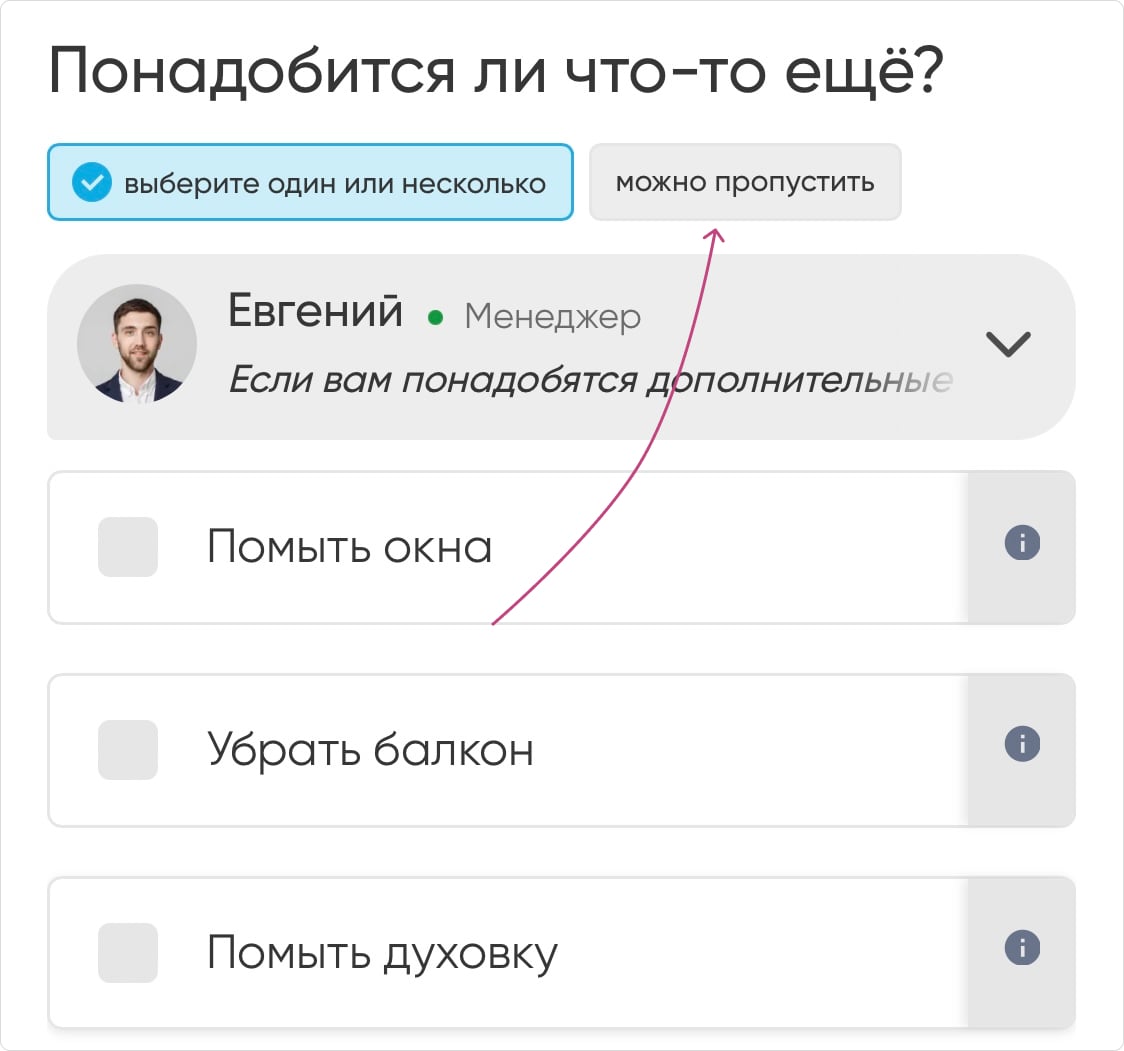Click the blue checkmark icon in the badge
Viewport: 1124px width, 1051px height.
pyautogui.click(x=92, y=183)
